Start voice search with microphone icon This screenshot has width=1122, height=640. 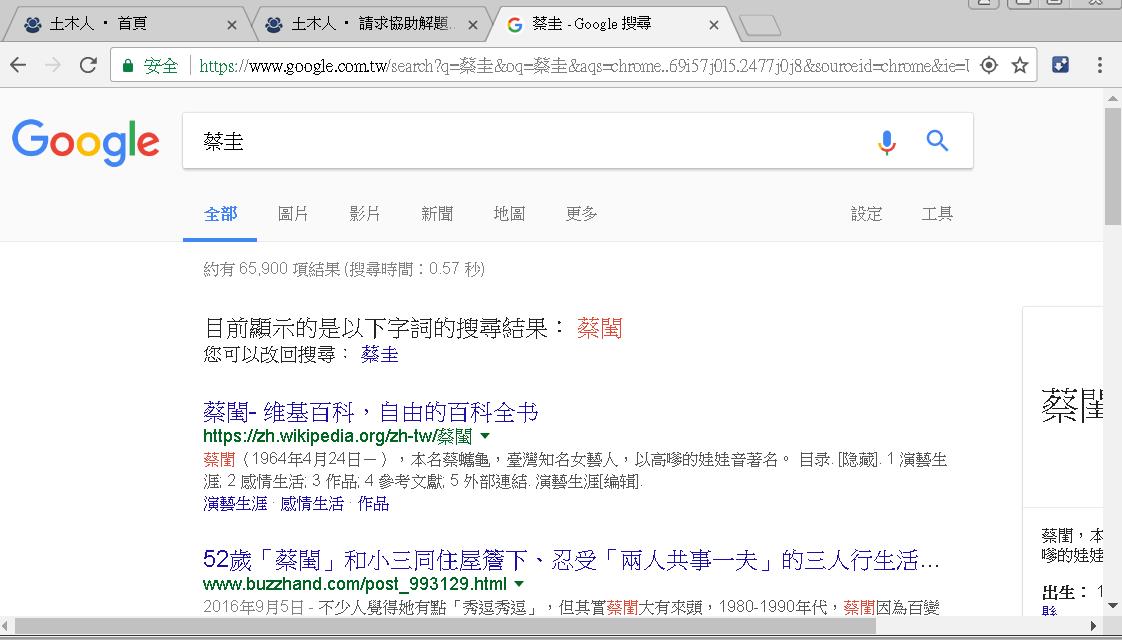[x=887, y=142]
